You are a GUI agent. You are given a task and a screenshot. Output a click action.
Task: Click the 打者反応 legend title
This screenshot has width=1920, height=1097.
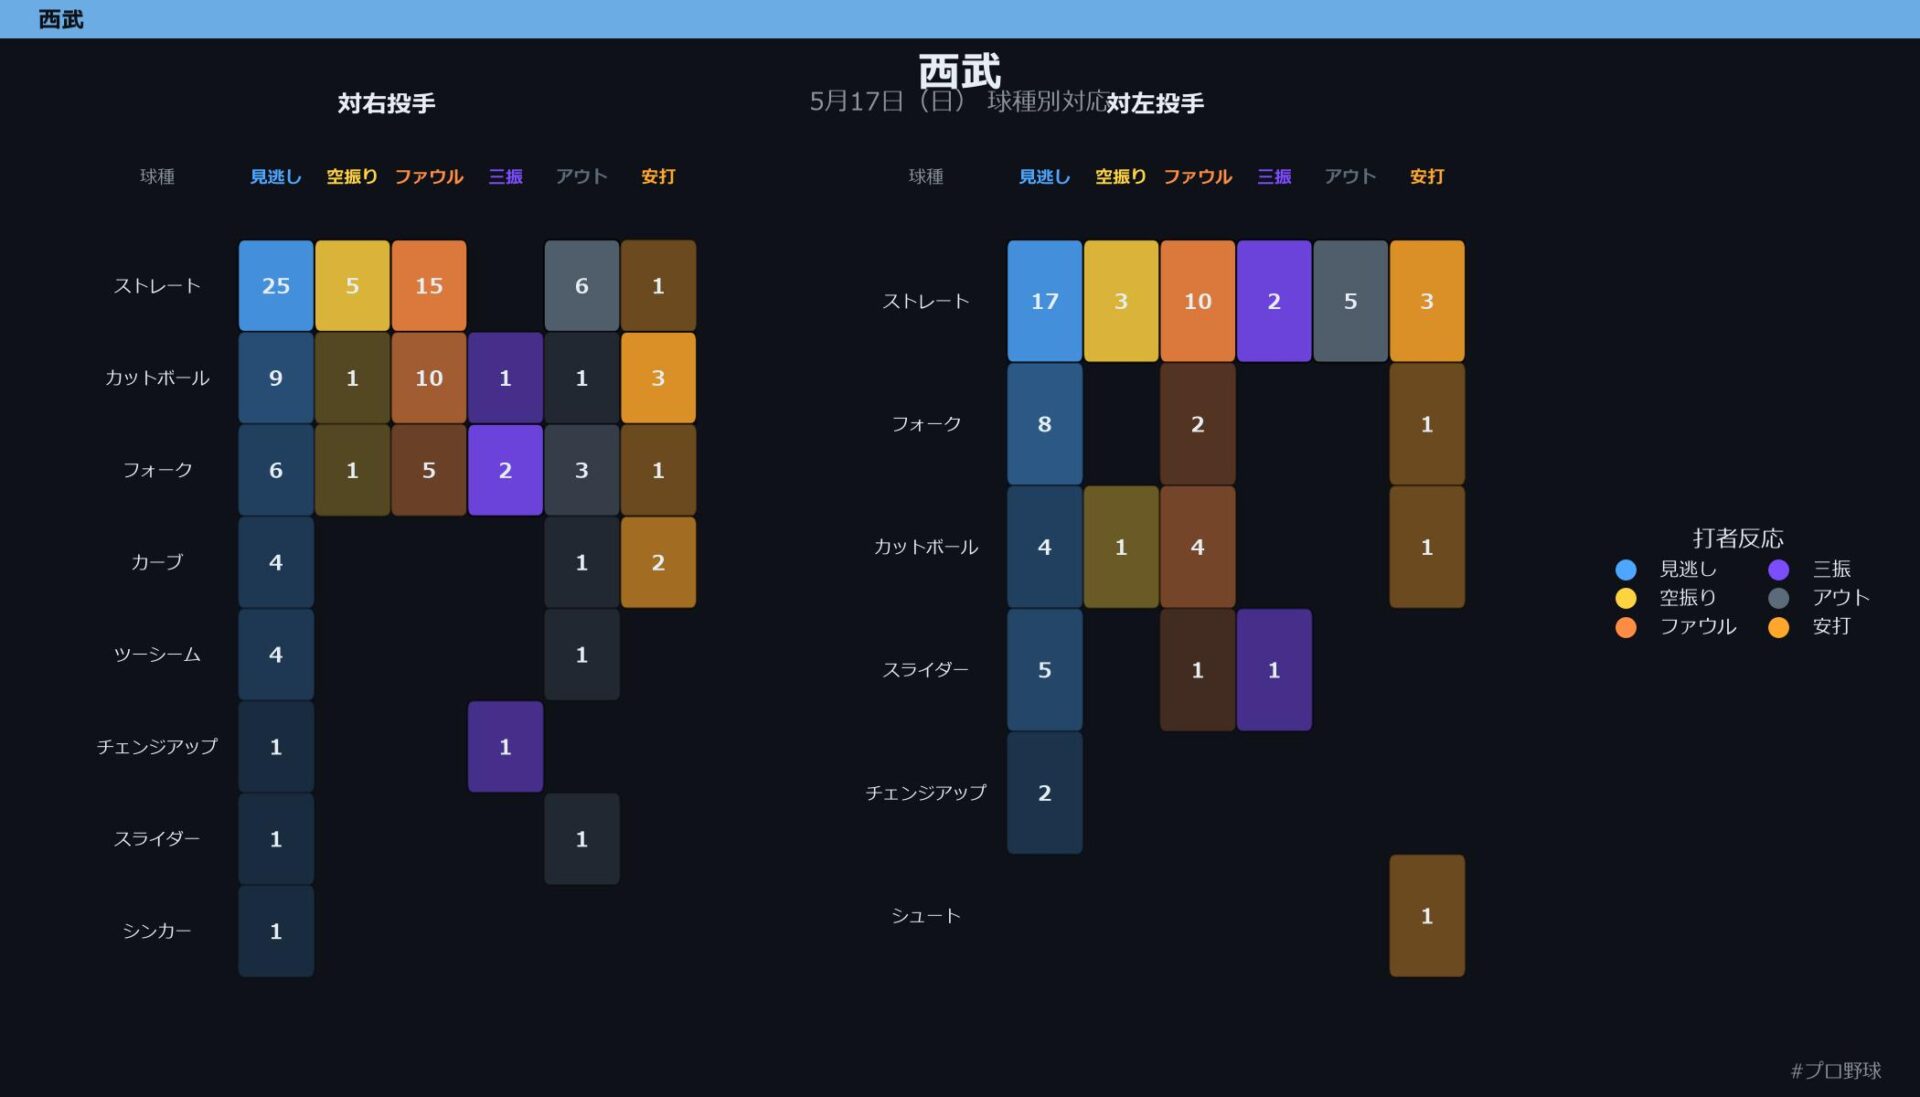tap(1738, 539)
